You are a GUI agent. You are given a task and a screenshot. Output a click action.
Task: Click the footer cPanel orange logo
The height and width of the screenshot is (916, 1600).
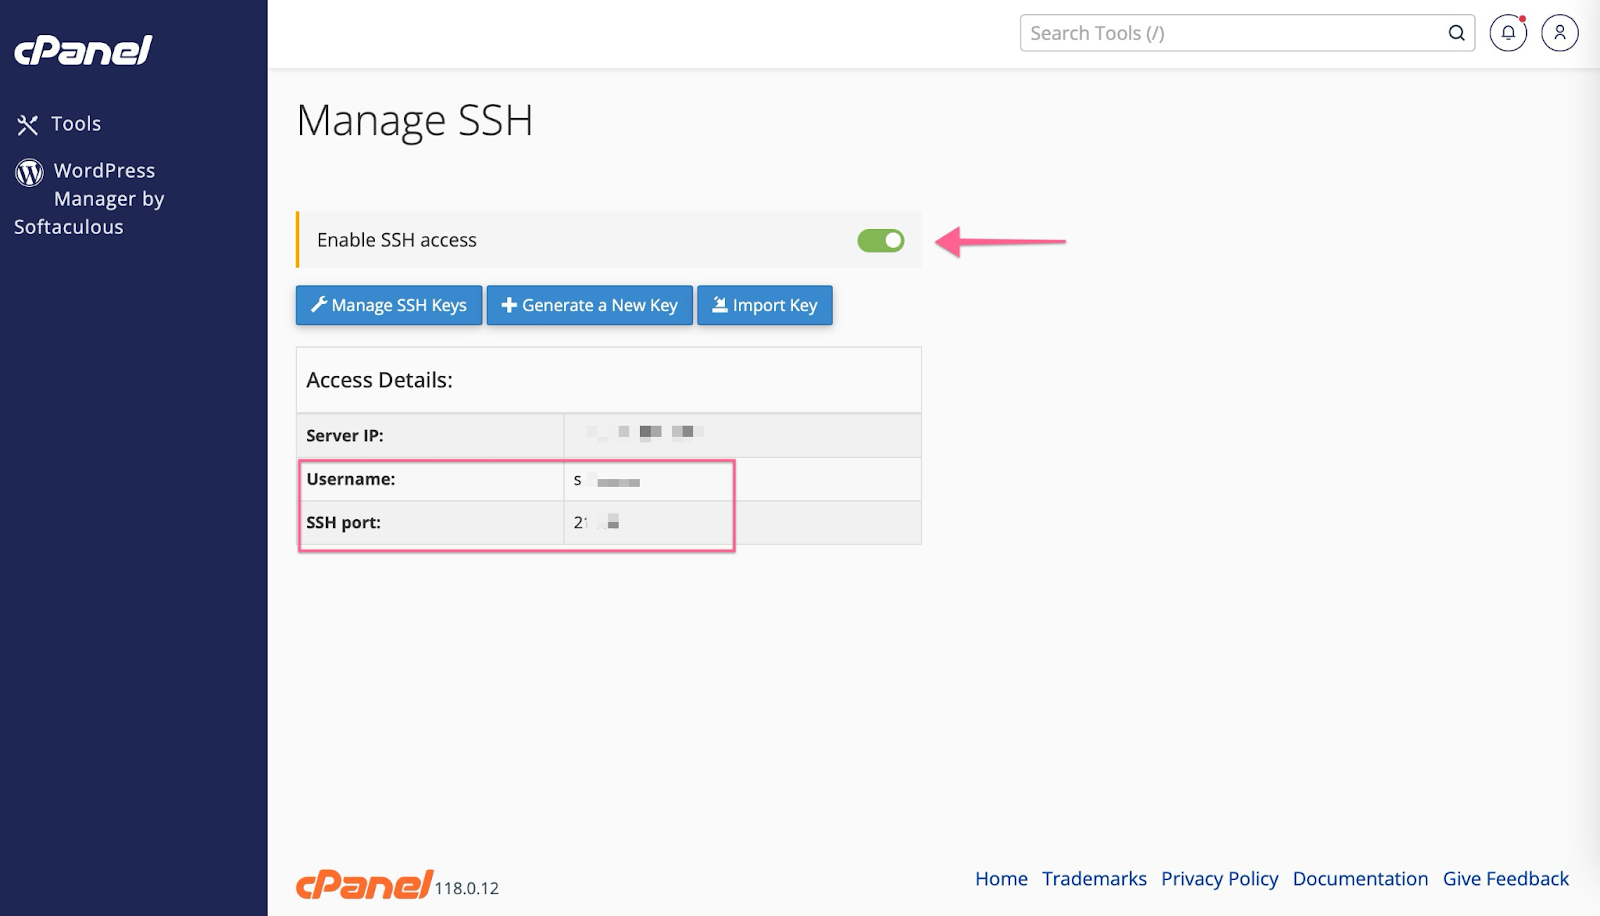[365, 884]
